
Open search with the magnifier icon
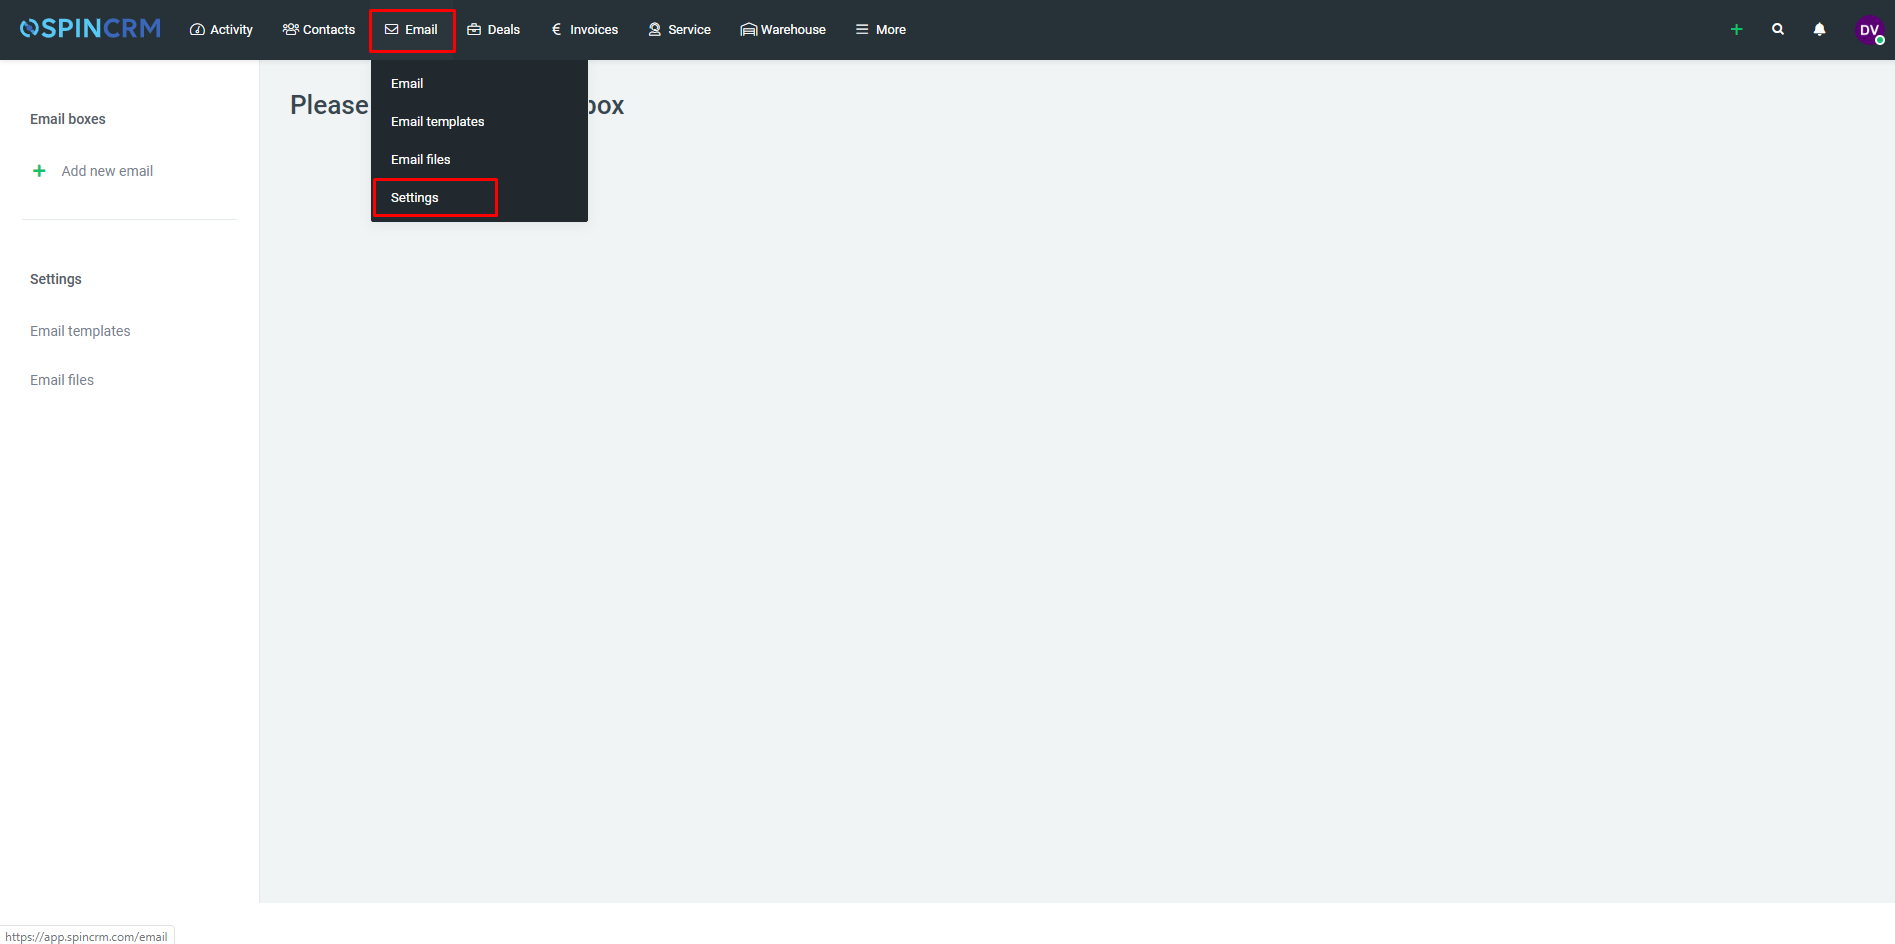pyautogui.click(x=1778, y=30)
